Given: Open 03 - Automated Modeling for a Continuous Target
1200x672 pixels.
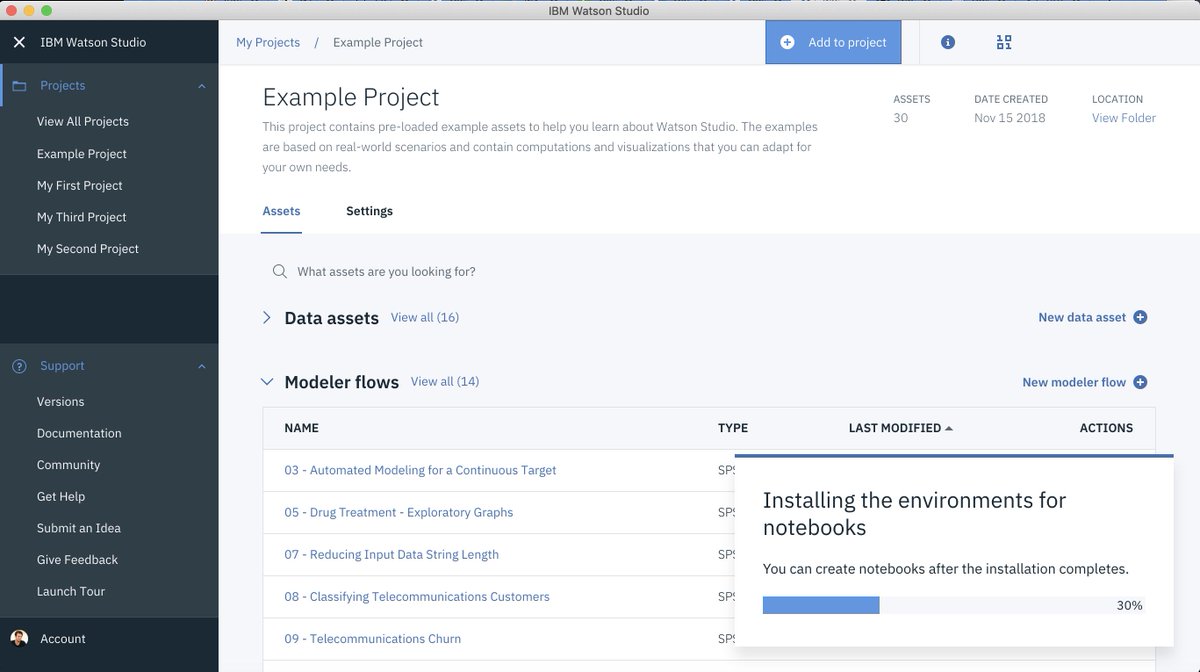Looking at the screenshot, I should tap(420, 470).
